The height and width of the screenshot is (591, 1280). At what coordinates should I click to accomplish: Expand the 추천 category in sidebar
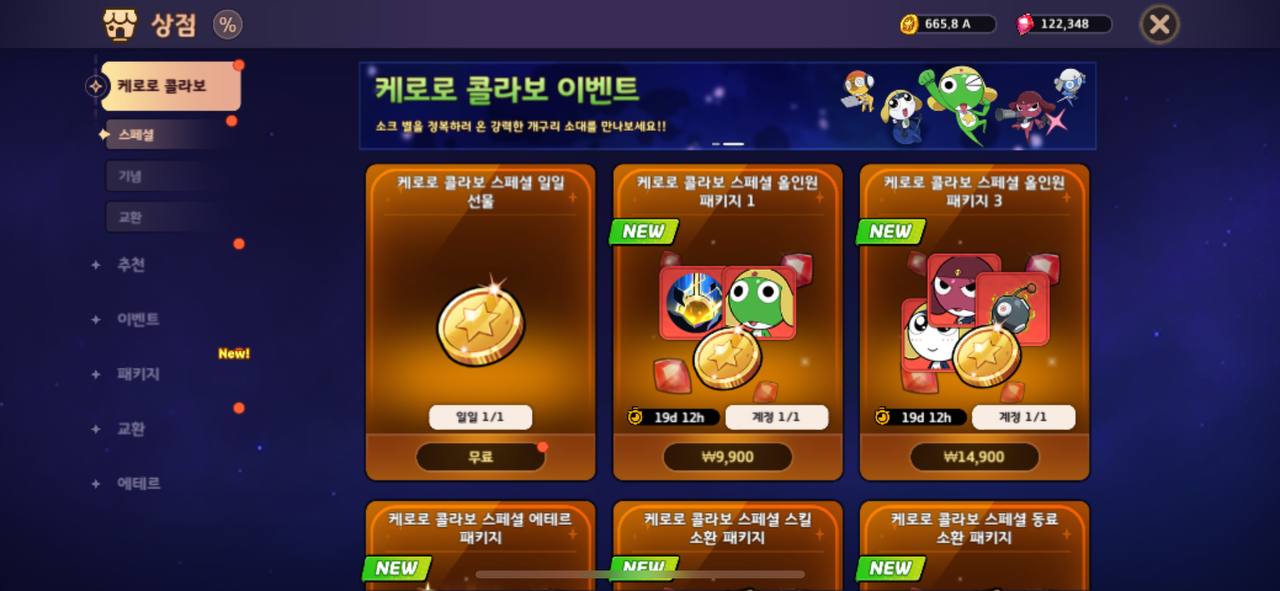point(131,265)
